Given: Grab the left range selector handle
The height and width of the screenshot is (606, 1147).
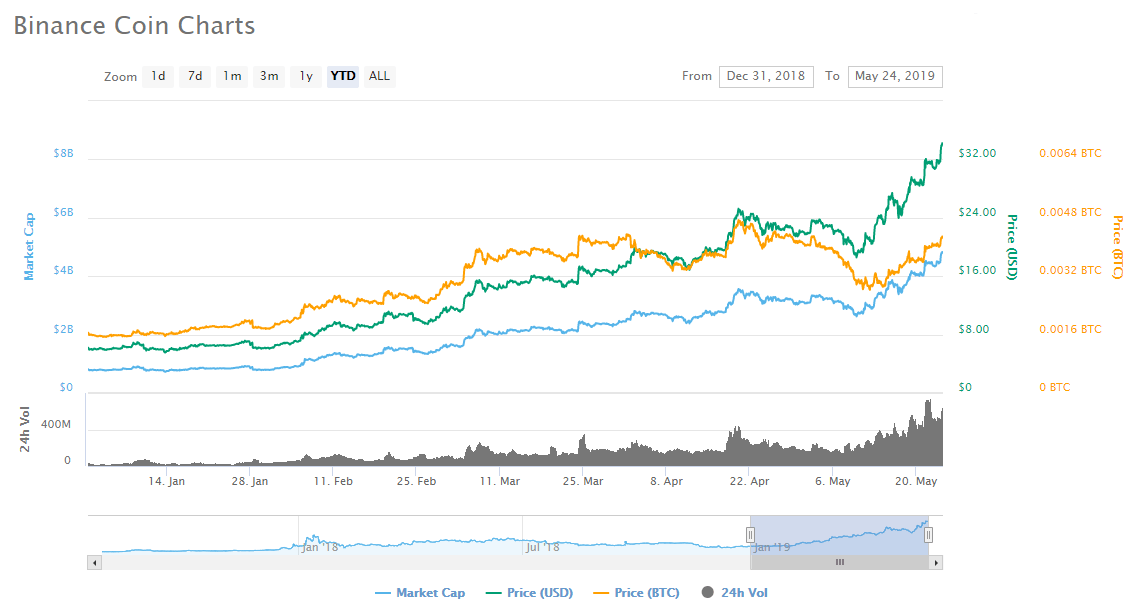Looking at the screenshot, I should [x=752, y=535].
